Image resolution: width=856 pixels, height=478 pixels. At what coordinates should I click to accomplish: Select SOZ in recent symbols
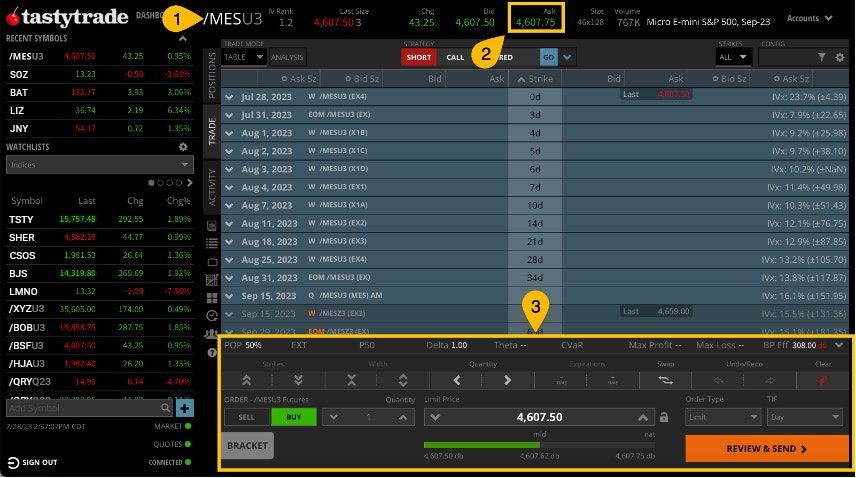point(99,74)
